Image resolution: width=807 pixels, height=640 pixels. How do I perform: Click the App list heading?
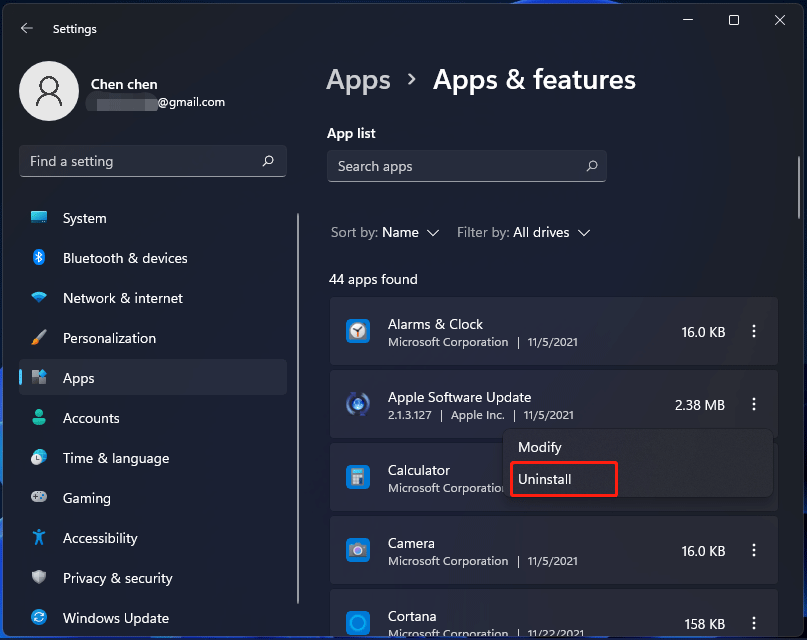coord(351,133)
